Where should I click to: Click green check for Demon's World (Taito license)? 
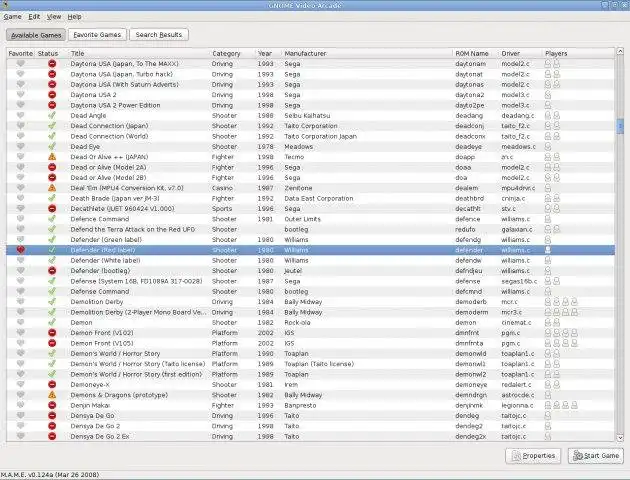click(52, 364)
